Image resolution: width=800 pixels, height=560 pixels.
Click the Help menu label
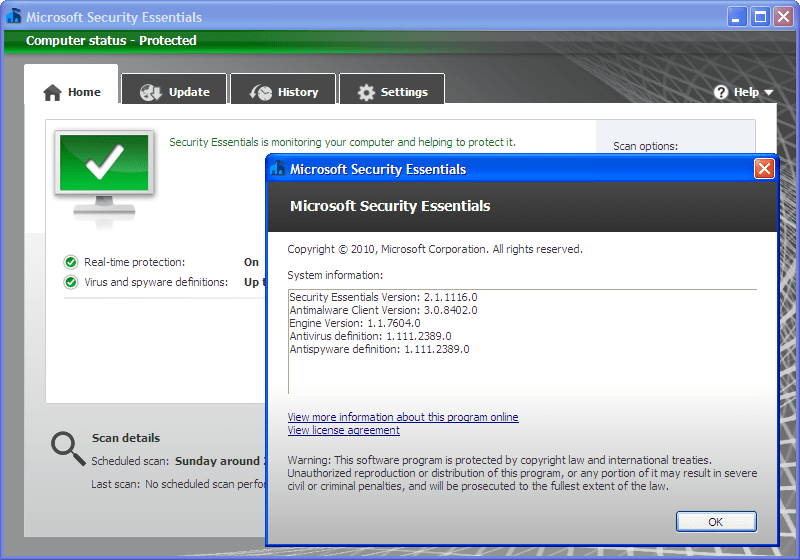(x=746, y=92)
